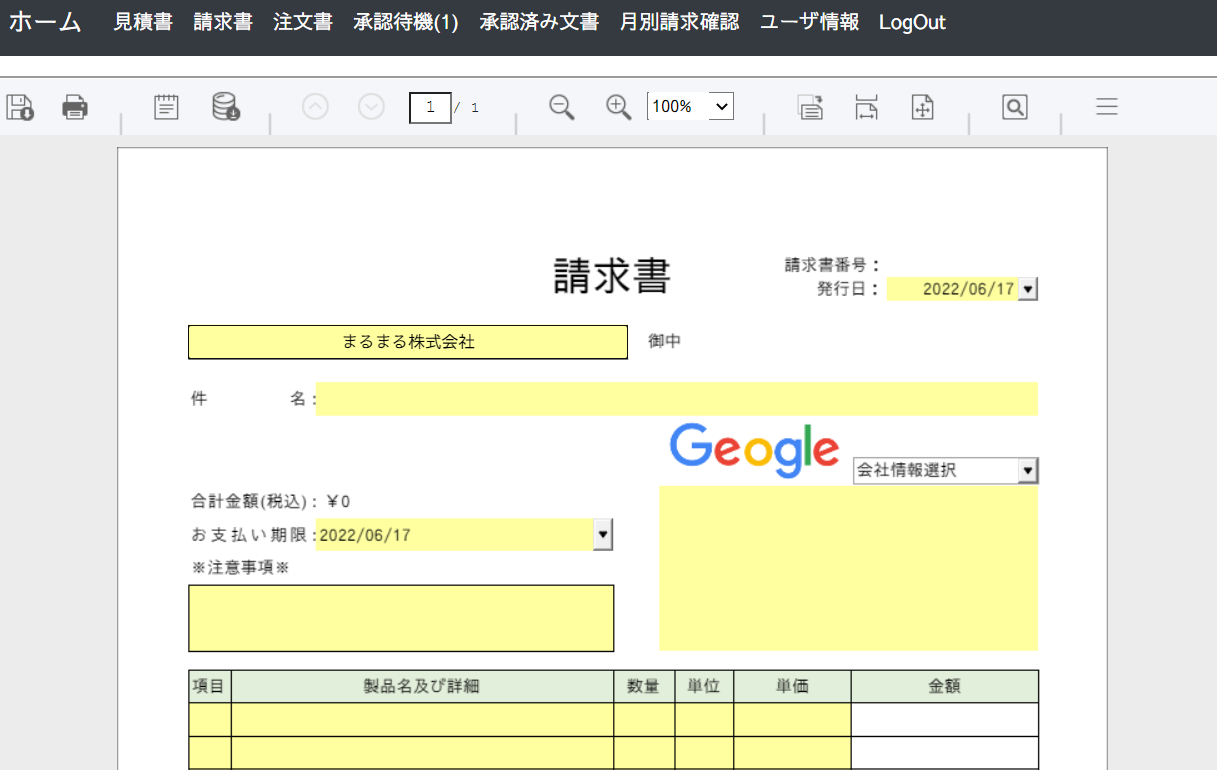This screenshot has width=1217, height=770.
Task: Click the 単位 column header
Action: [705, 686]
